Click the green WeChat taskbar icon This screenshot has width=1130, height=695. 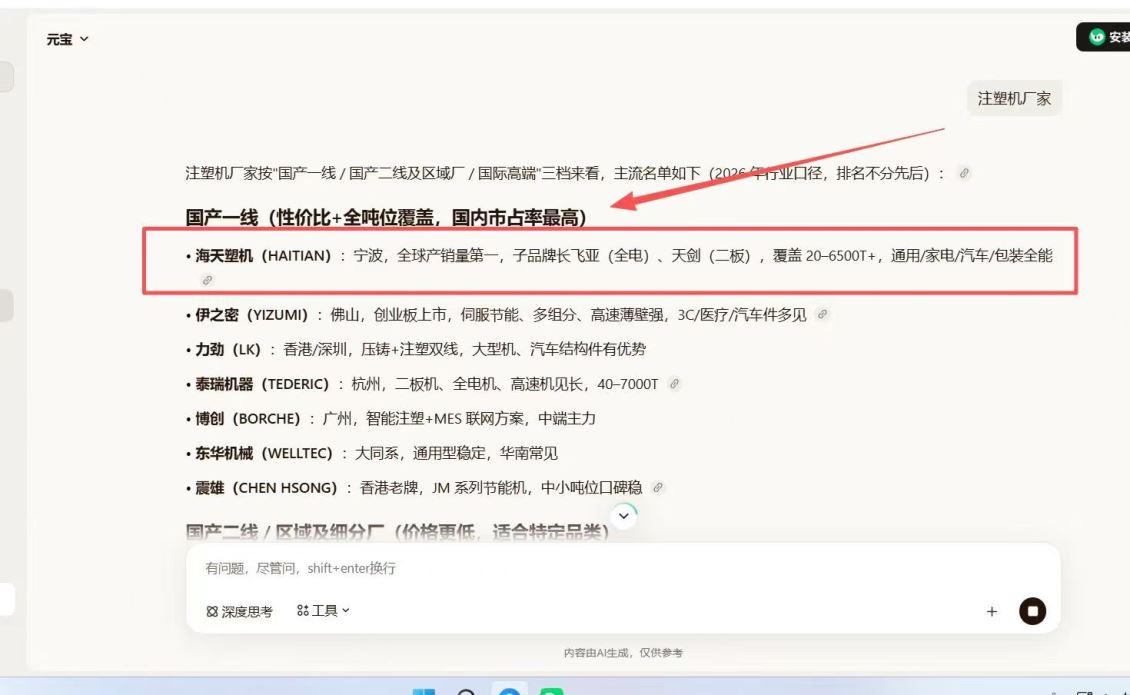552,692
